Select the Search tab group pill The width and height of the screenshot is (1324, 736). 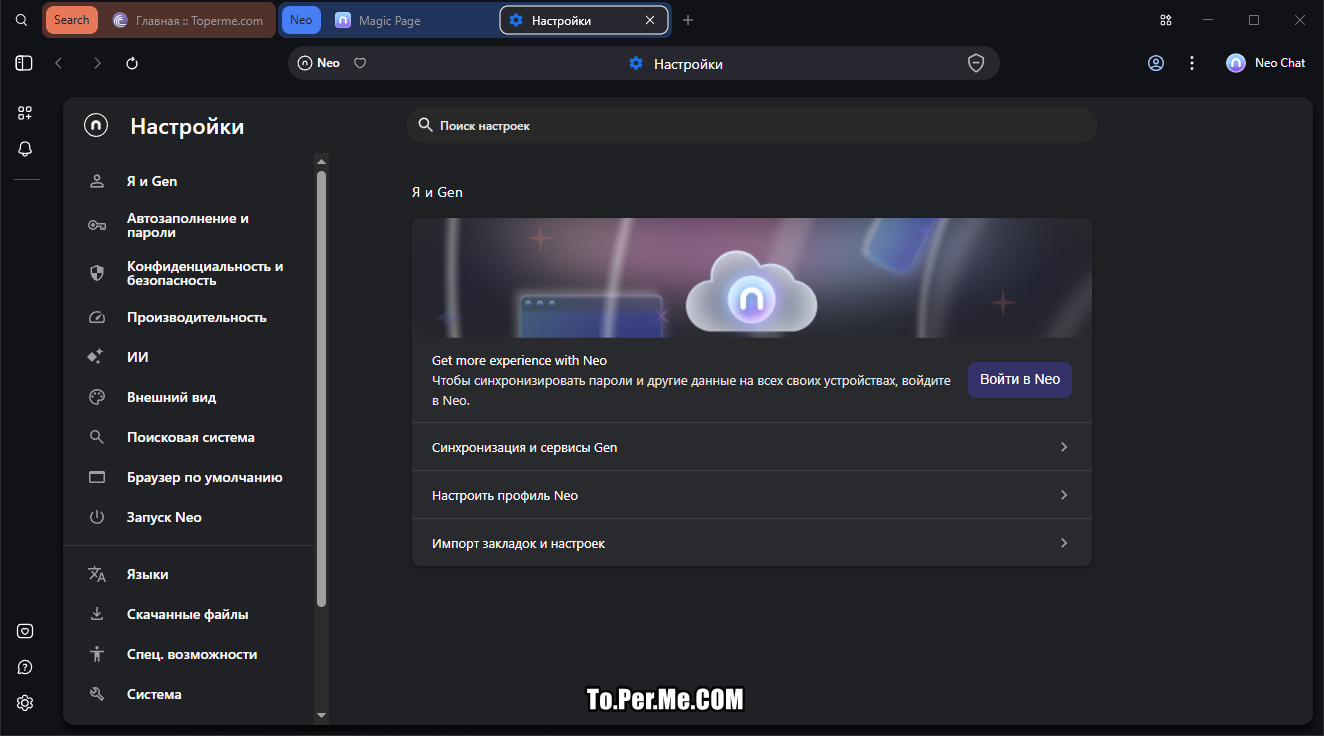point(72,20)
